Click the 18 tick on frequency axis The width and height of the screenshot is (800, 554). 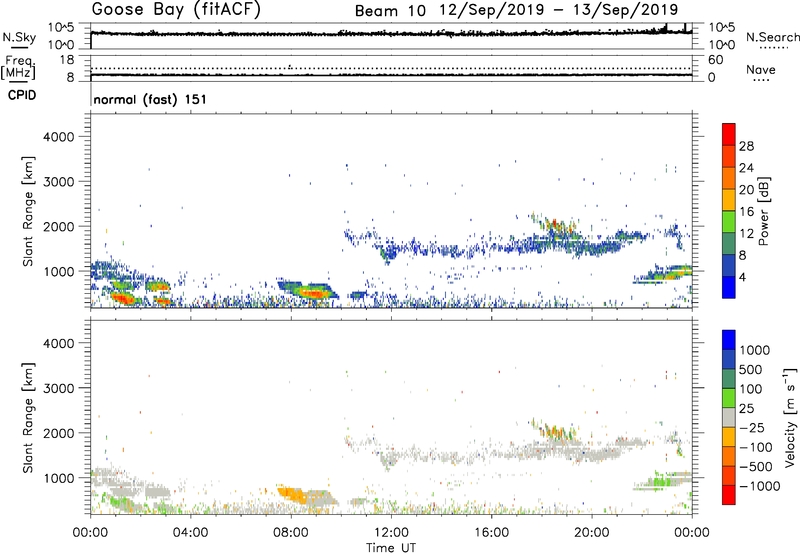pyautogui.click(x=67, y=60)
